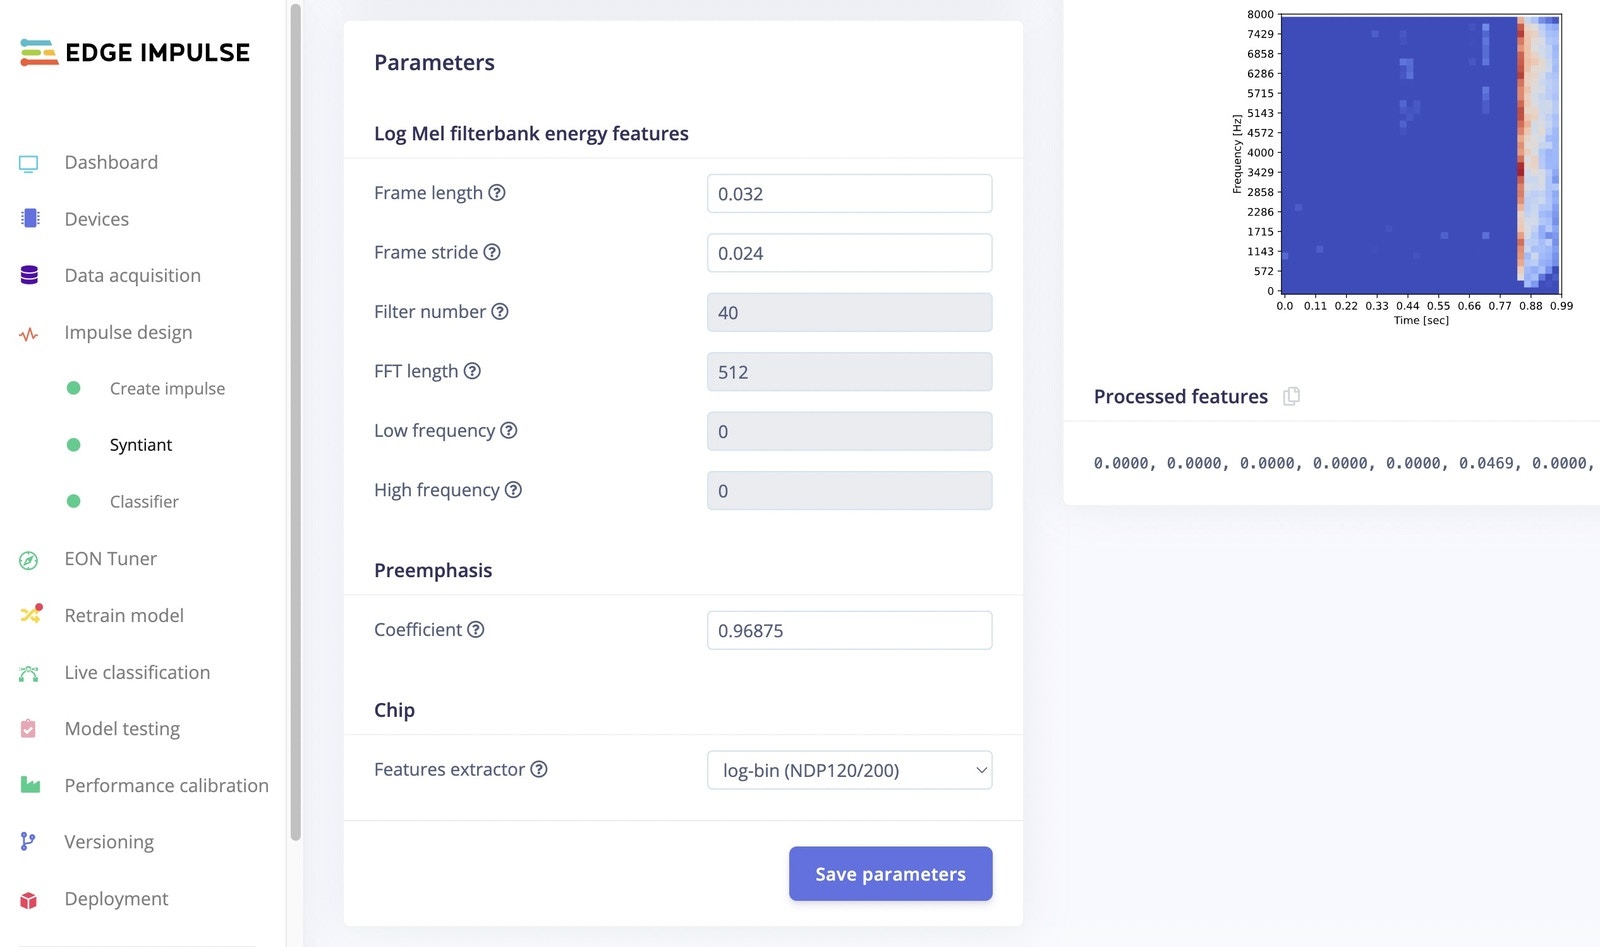Open help for Frame length
Viewport: 1600px width, 947px height.
click(x=497, y=193)
